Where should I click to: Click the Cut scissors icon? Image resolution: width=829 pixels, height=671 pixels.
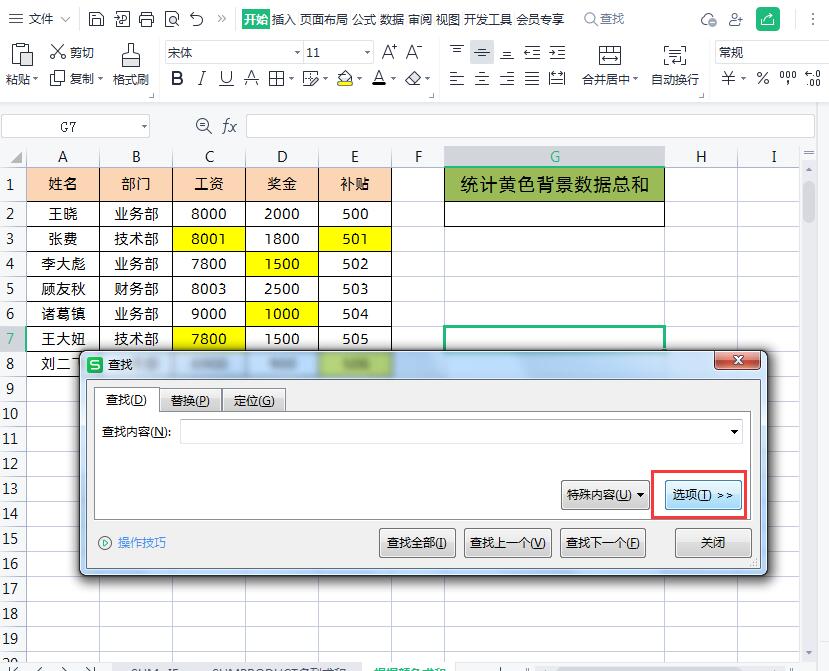coord(58,52)
